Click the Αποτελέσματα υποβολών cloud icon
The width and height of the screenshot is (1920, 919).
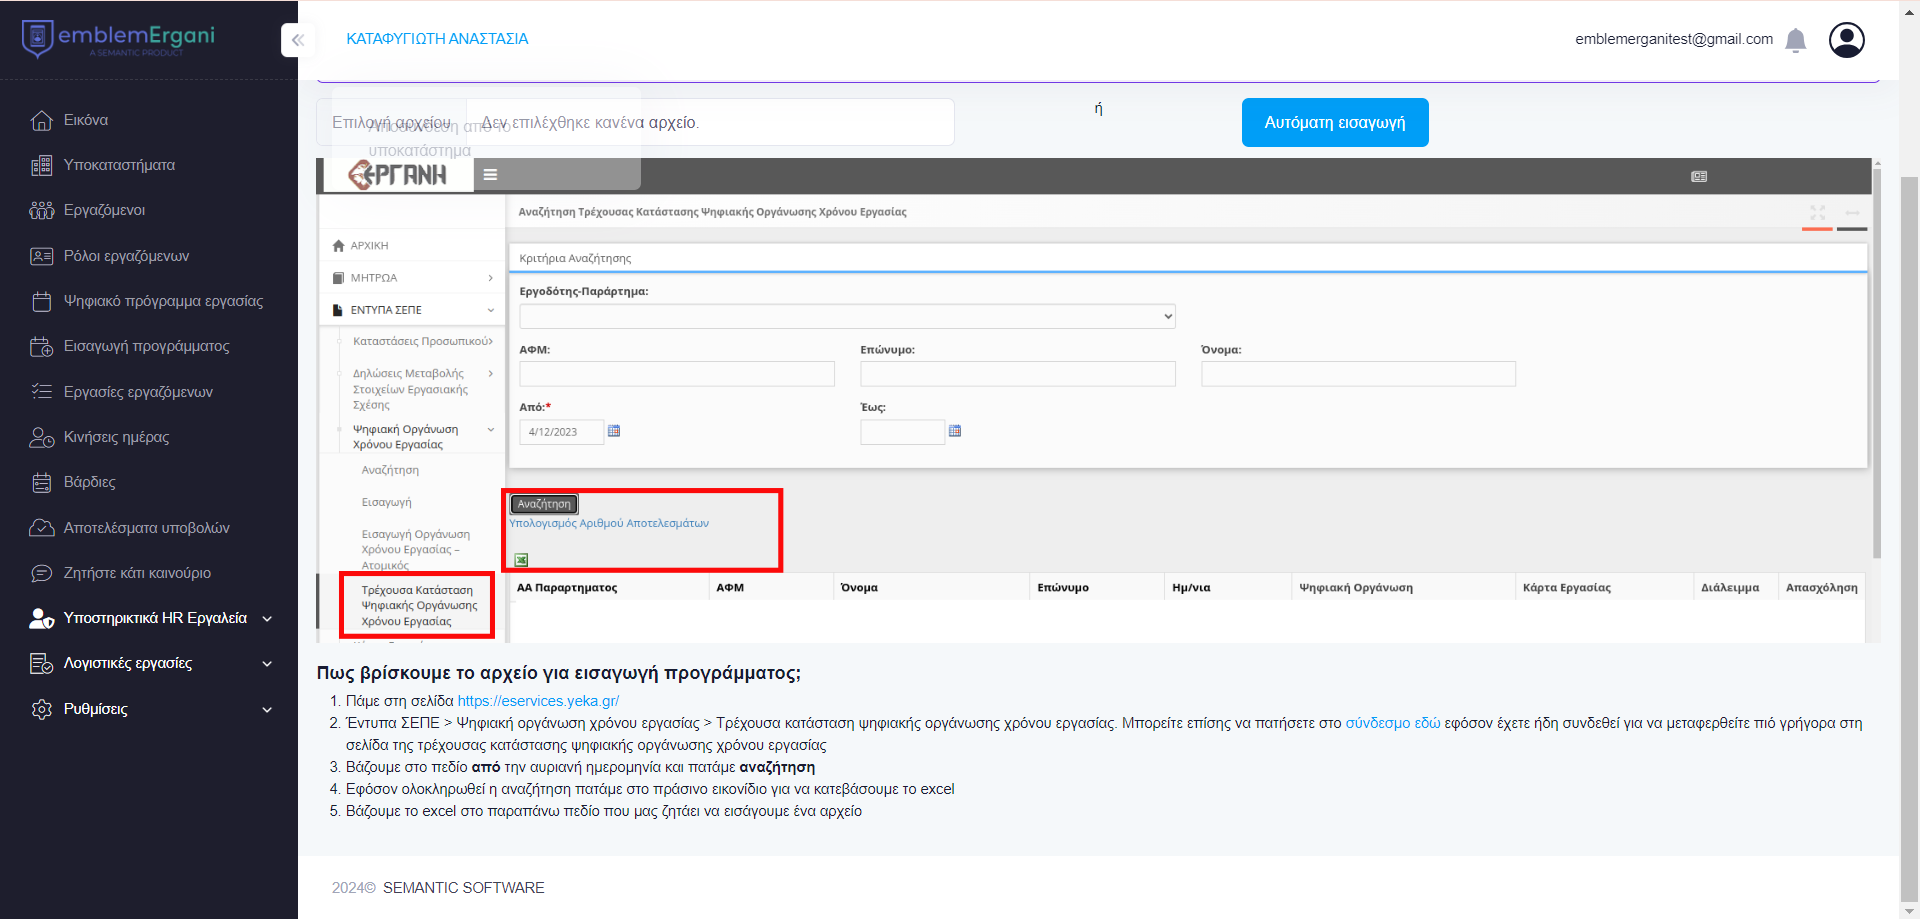tap(41, 528)
